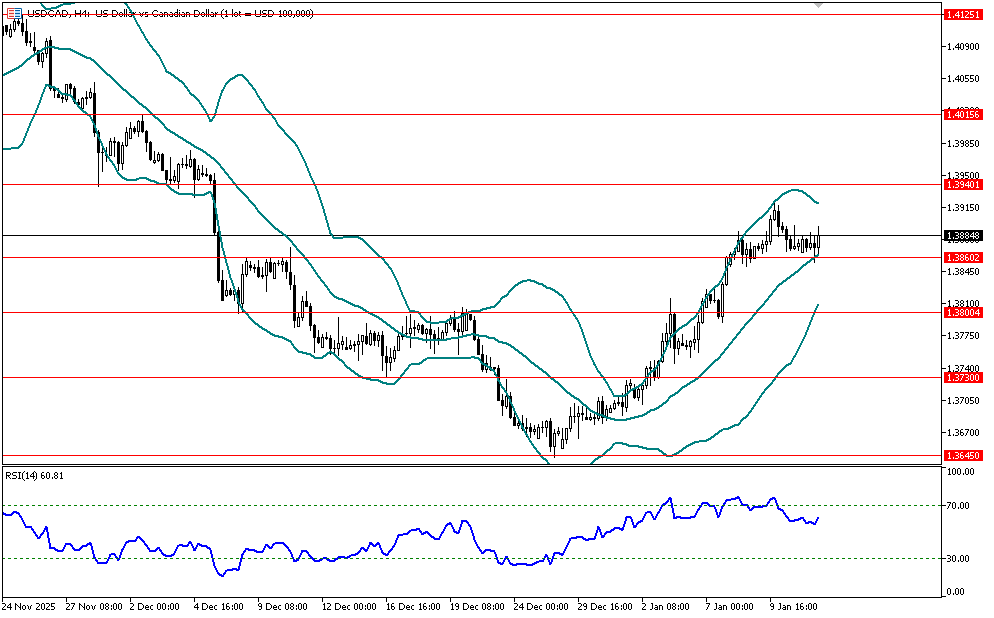The height and width of the screenshot is (618, 994).
Task: Click the RSI 30.00 oversold scale value
Action: [x=960, y=558]
